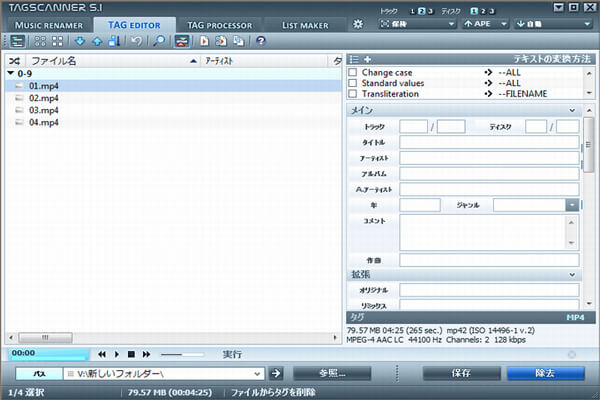600x400 pixels.
Task: Collapse the 拡張 section
Action: click(x=572, y=274)
